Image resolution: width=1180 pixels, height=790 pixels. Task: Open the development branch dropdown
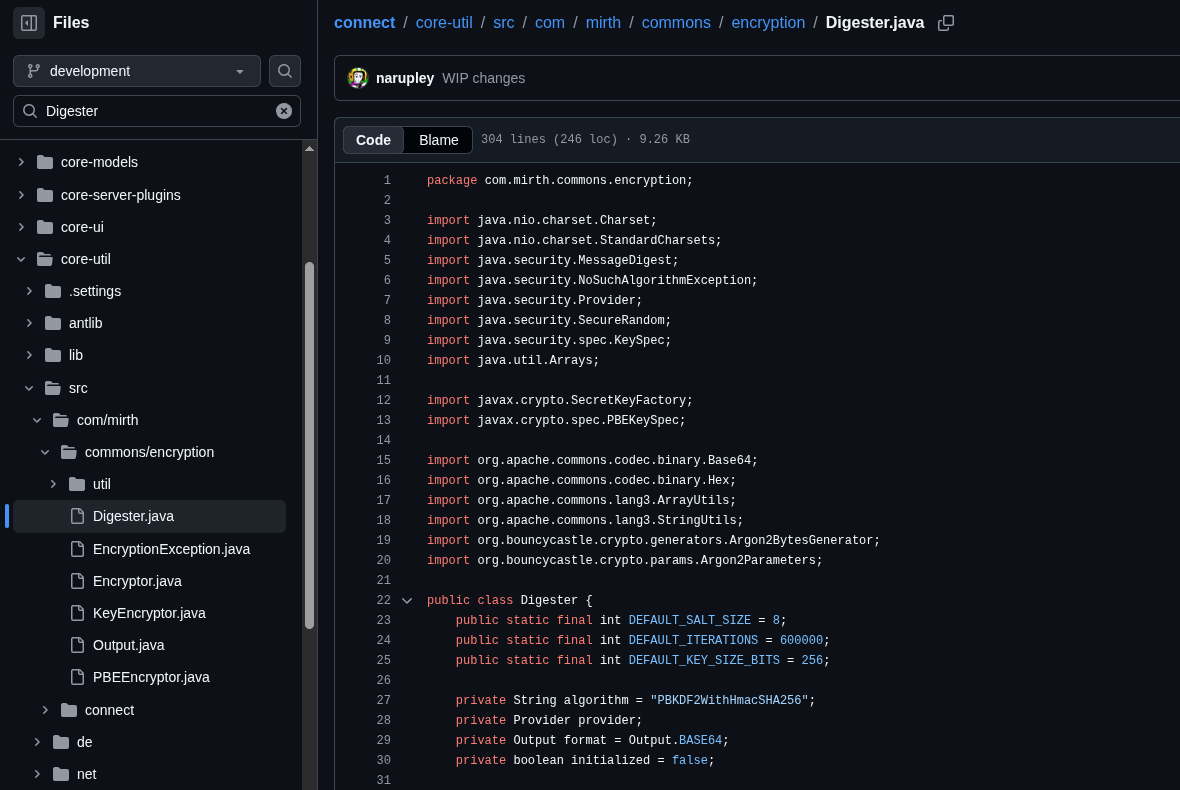137,71
